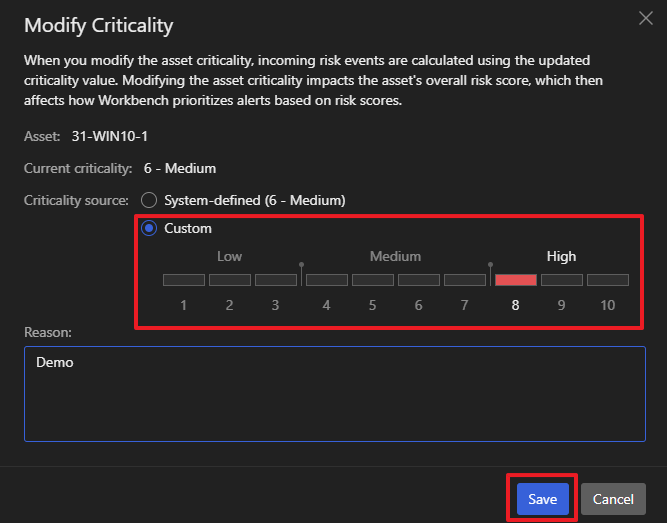
Task: Cancel the criticality change
Action: click(613, 499)
